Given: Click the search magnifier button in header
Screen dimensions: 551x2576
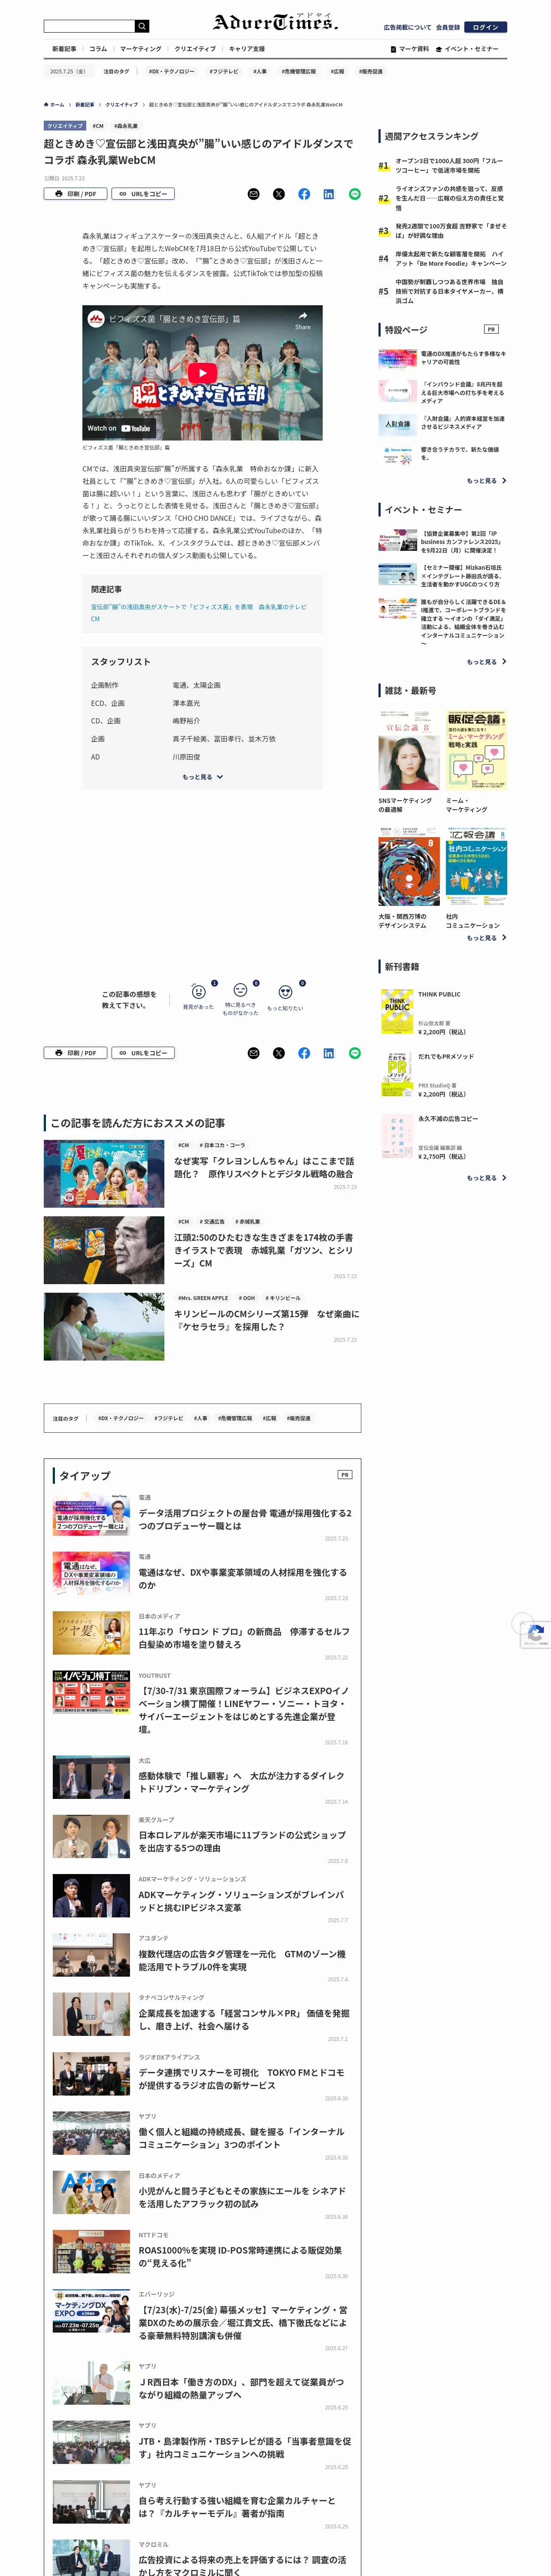Looking at the screenshot, I should (142, 26).
